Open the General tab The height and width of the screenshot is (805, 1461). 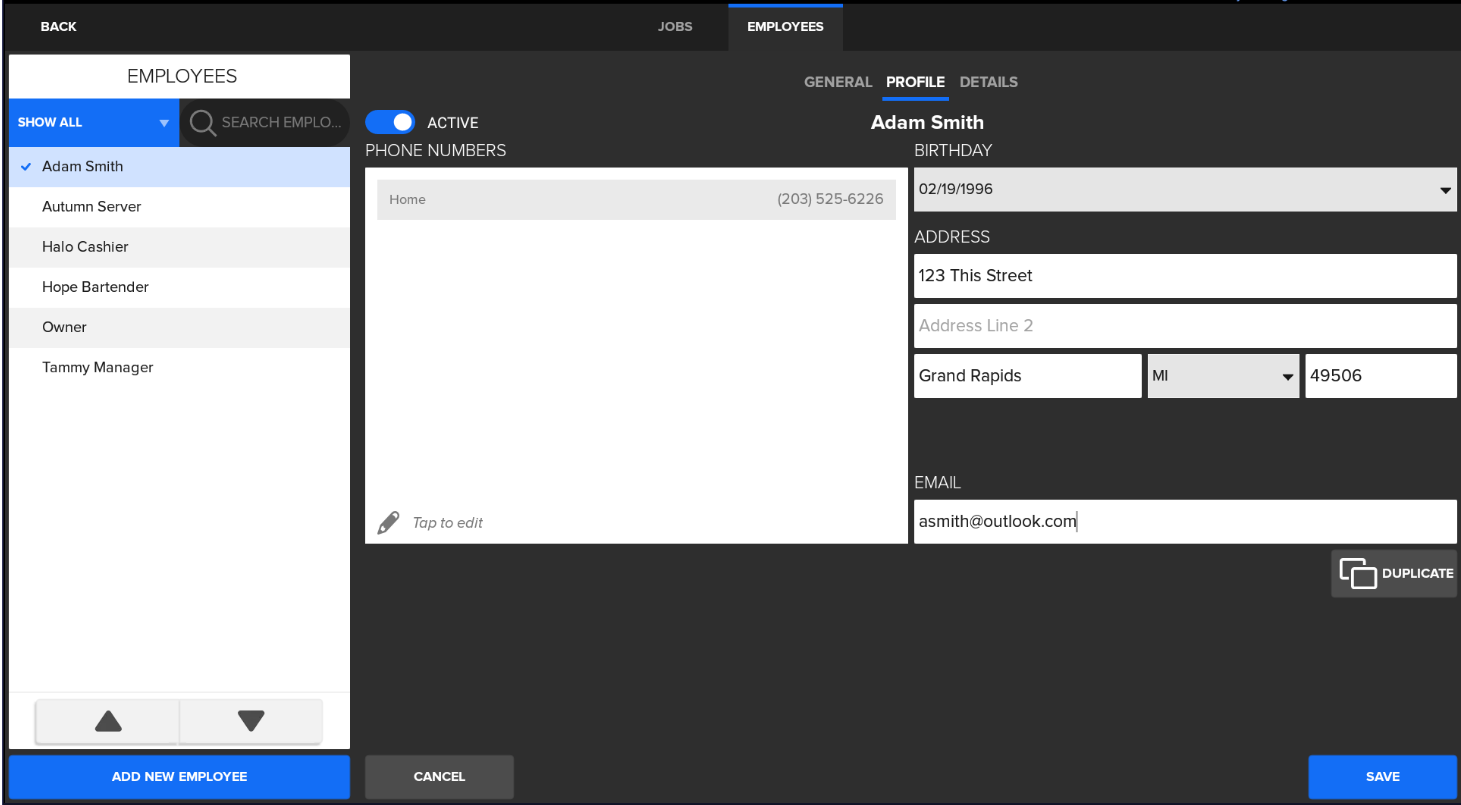point(838,82)
